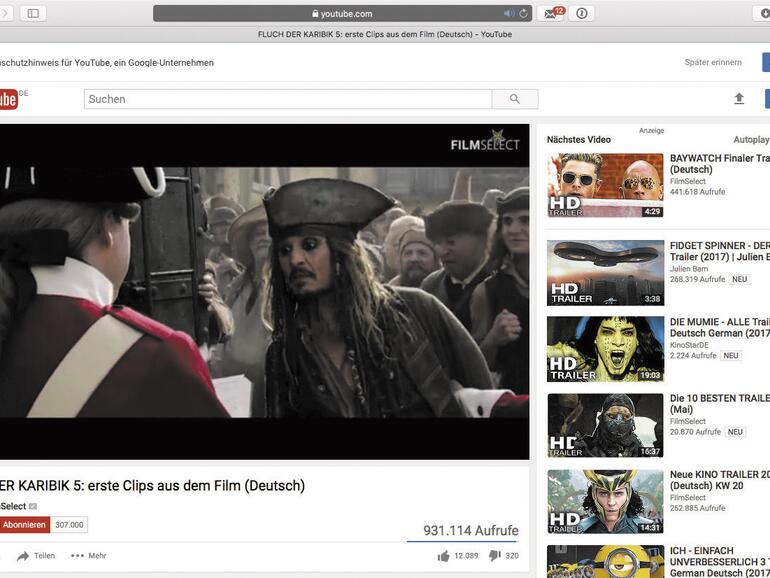This screenshot has height=578, width=770.
Task: Click the Teilen share arrow icon
Action: 23,556
